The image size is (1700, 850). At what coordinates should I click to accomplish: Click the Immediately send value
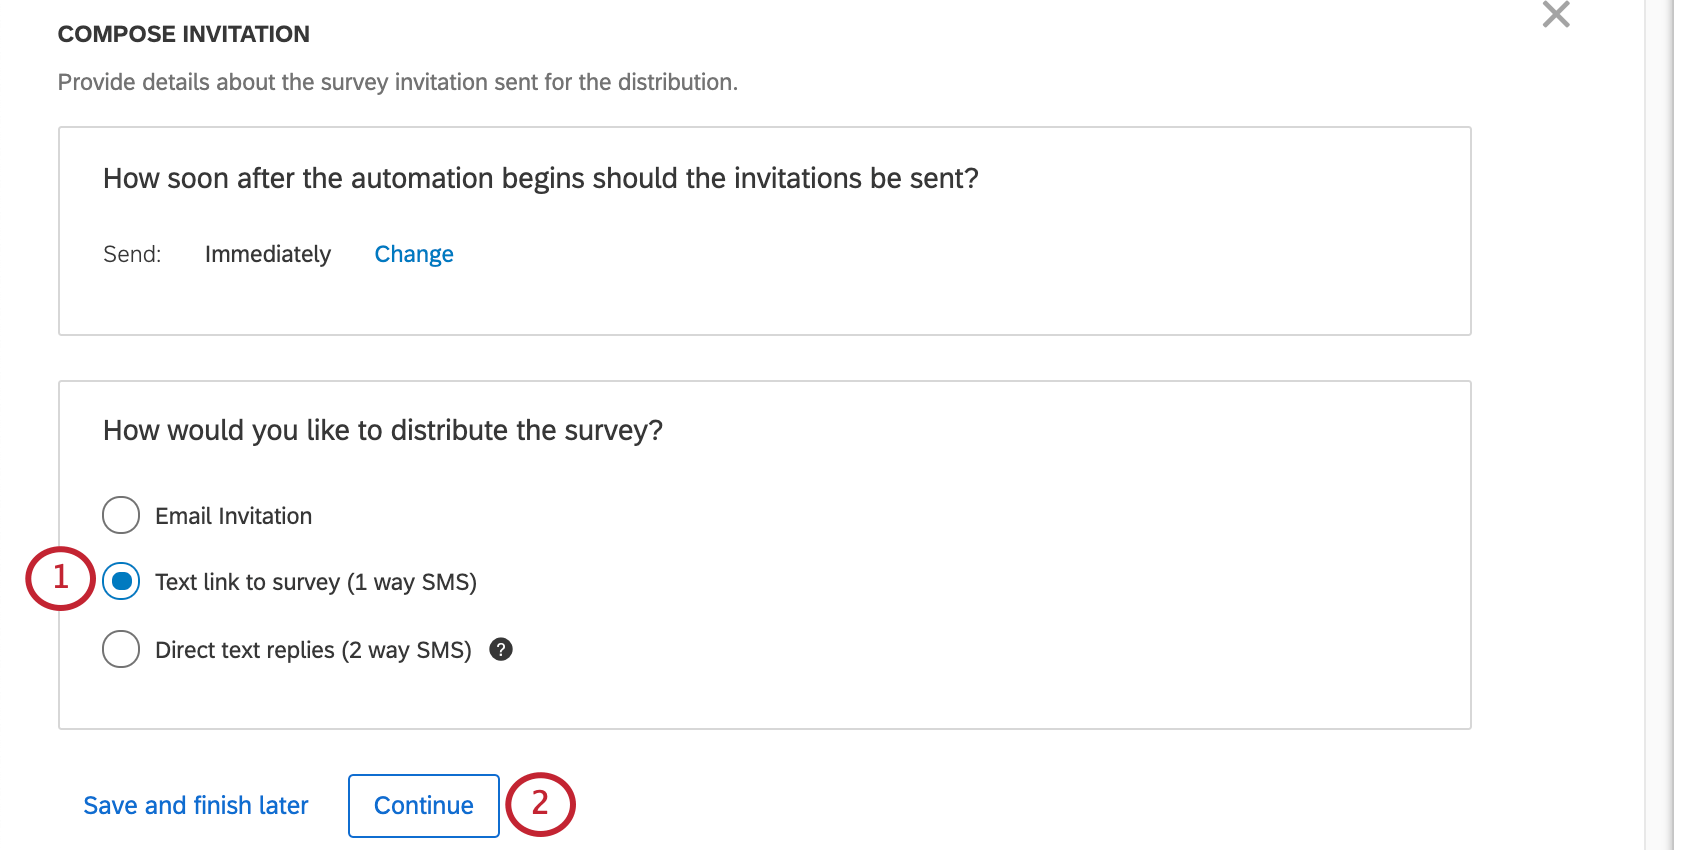[268, 254]
